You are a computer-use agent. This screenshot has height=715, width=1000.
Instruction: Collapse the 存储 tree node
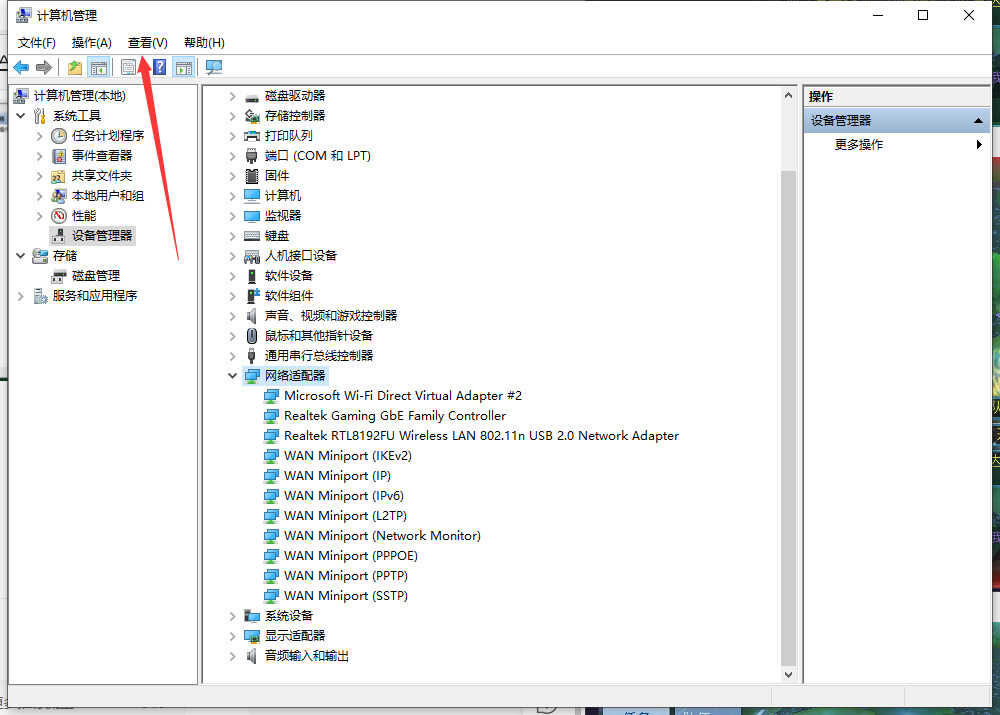pos(20,255)
